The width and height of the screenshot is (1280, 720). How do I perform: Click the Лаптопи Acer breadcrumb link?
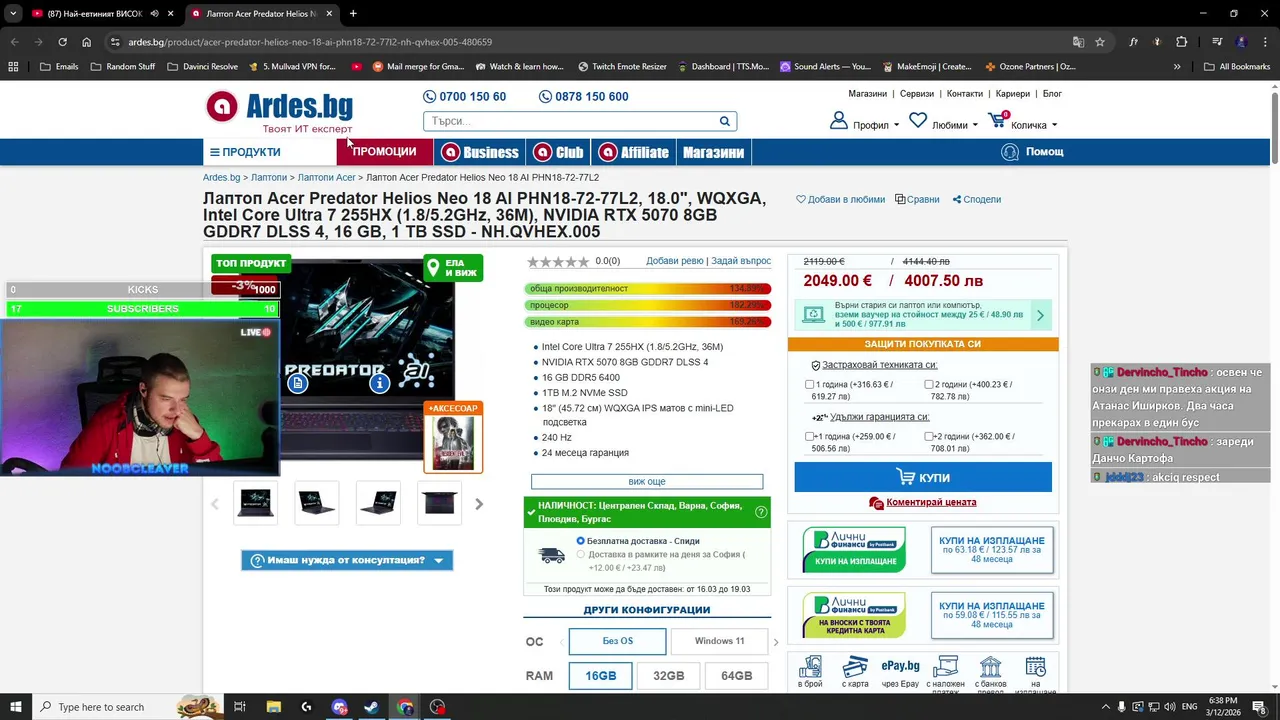pyautogui.click(x=326, y=177)
